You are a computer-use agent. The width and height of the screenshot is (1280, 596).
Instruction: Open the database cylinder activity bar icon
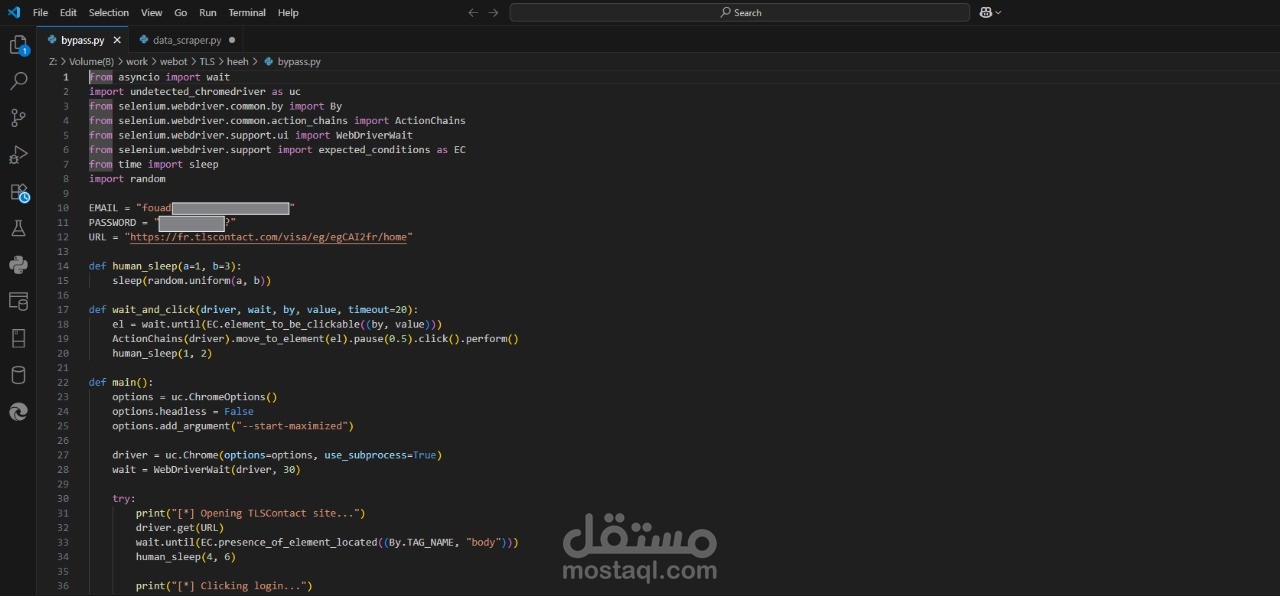click(18, 375)
